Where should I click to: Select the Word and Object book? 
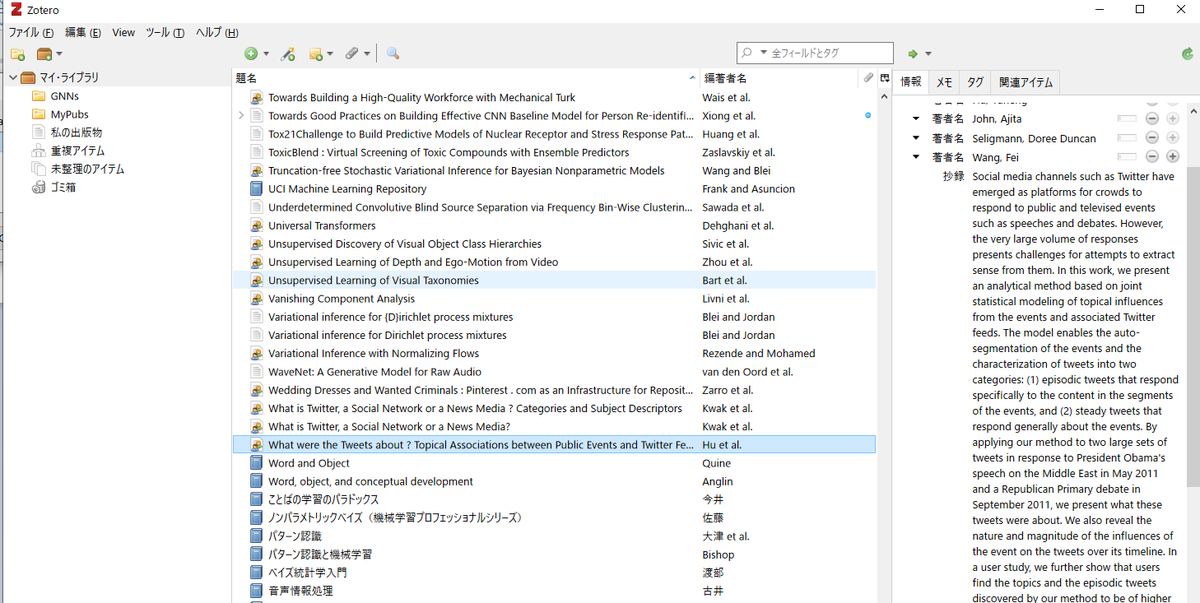tap(554, 463)
